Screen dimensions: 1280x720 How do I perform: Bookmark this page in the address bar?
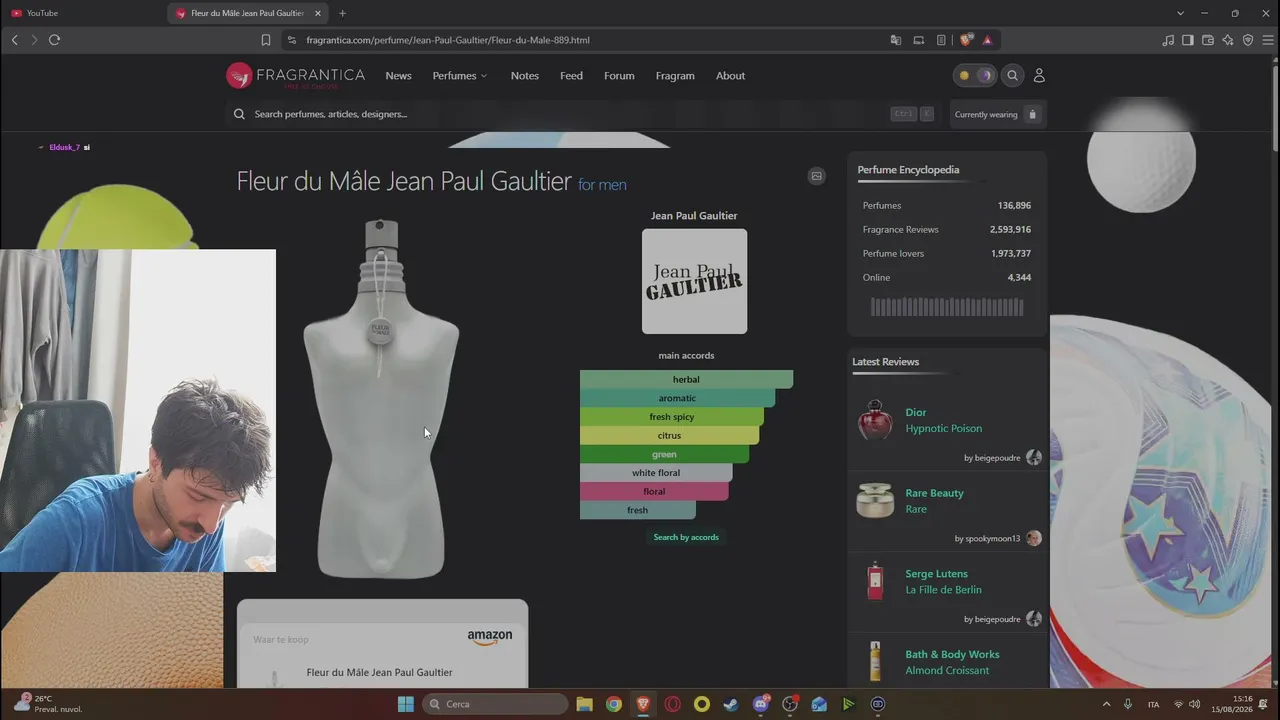pyautogui.click(x=266, y=40)
